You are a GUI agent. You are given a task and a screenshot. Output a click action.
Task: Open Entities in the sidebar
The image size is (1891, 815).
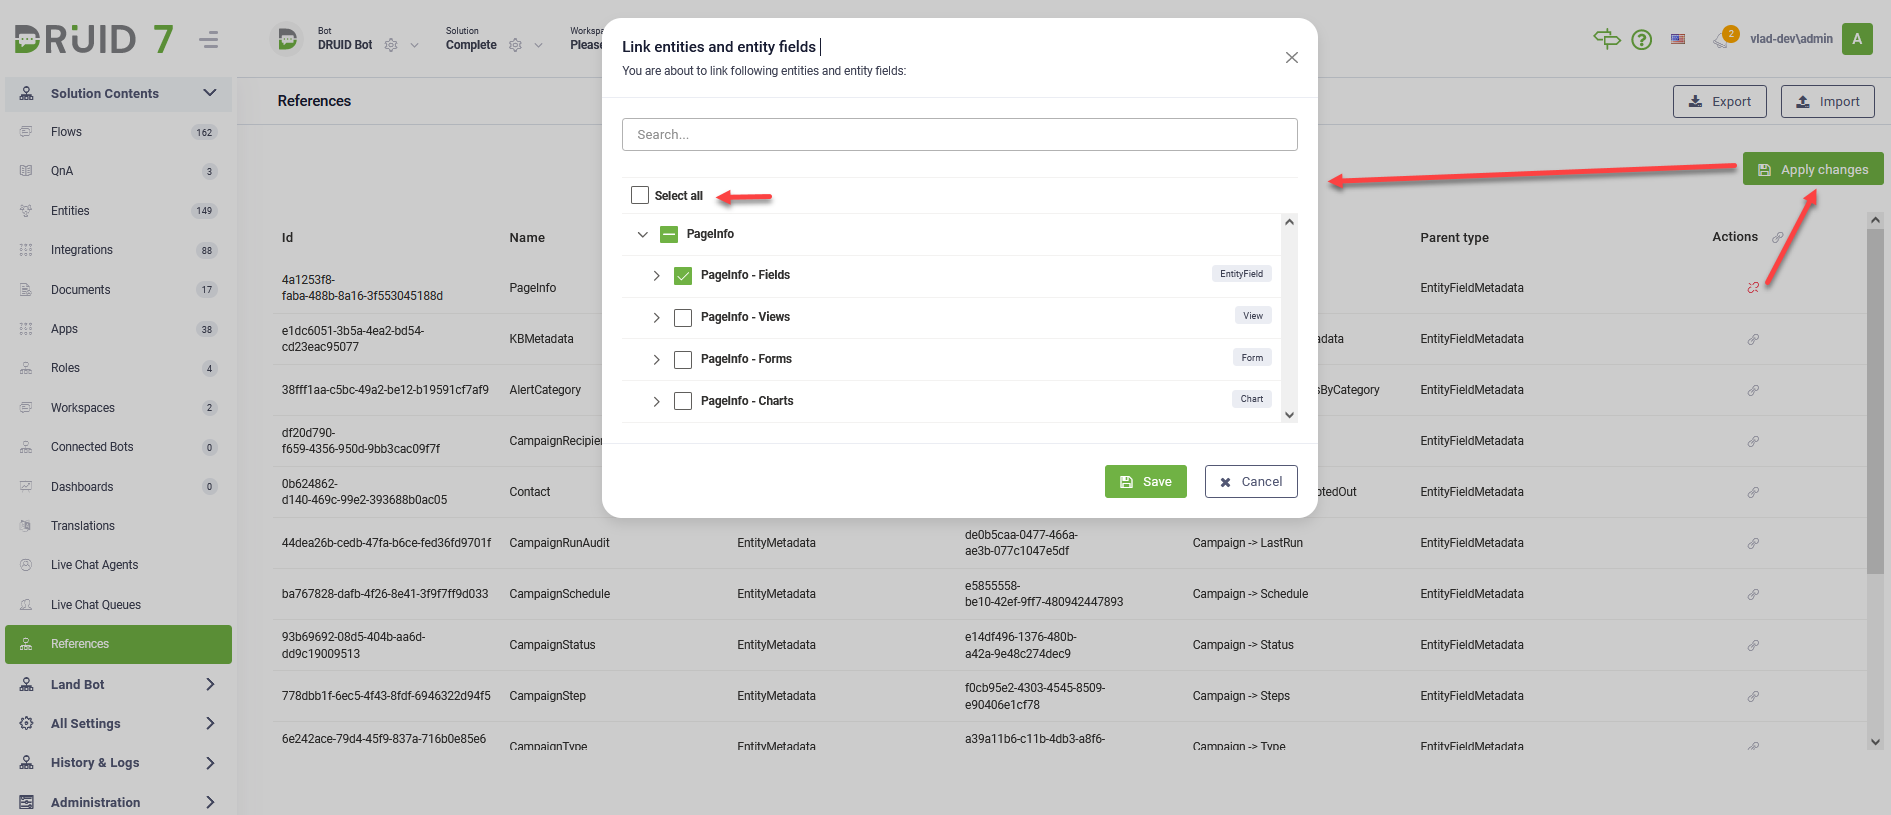(70, 211)
